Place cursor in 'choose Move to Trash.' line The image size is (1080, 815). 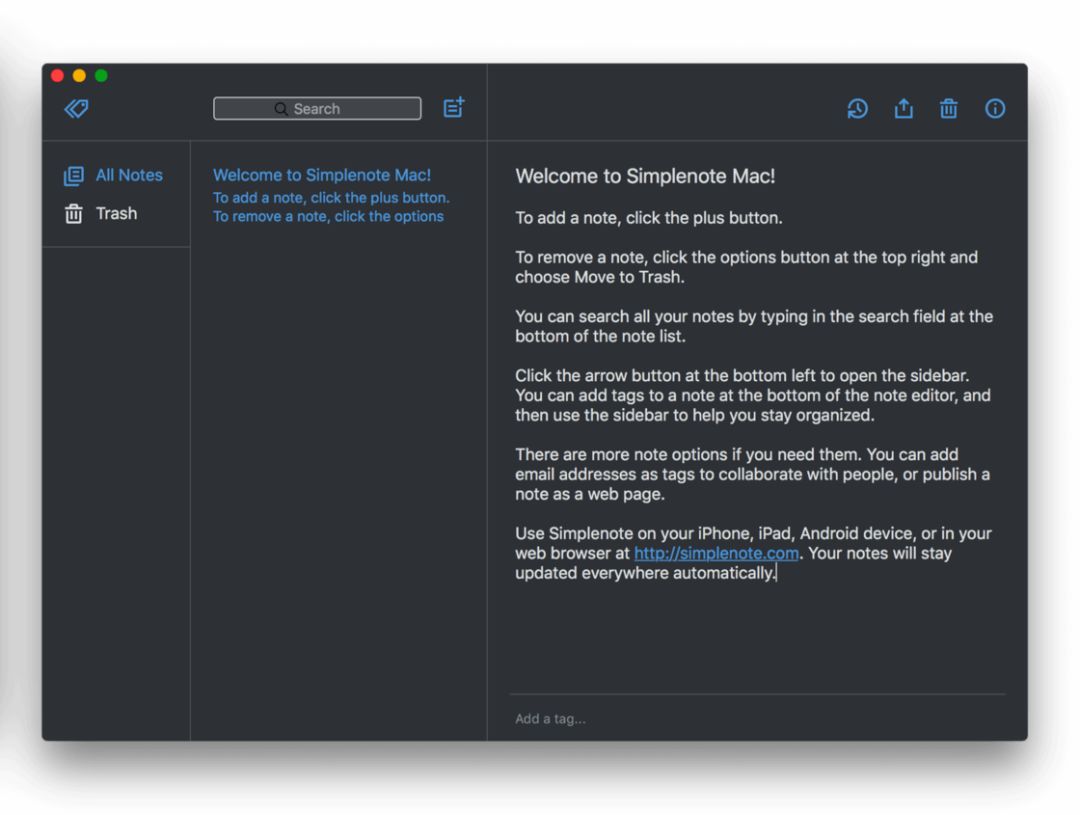(600, 277)
